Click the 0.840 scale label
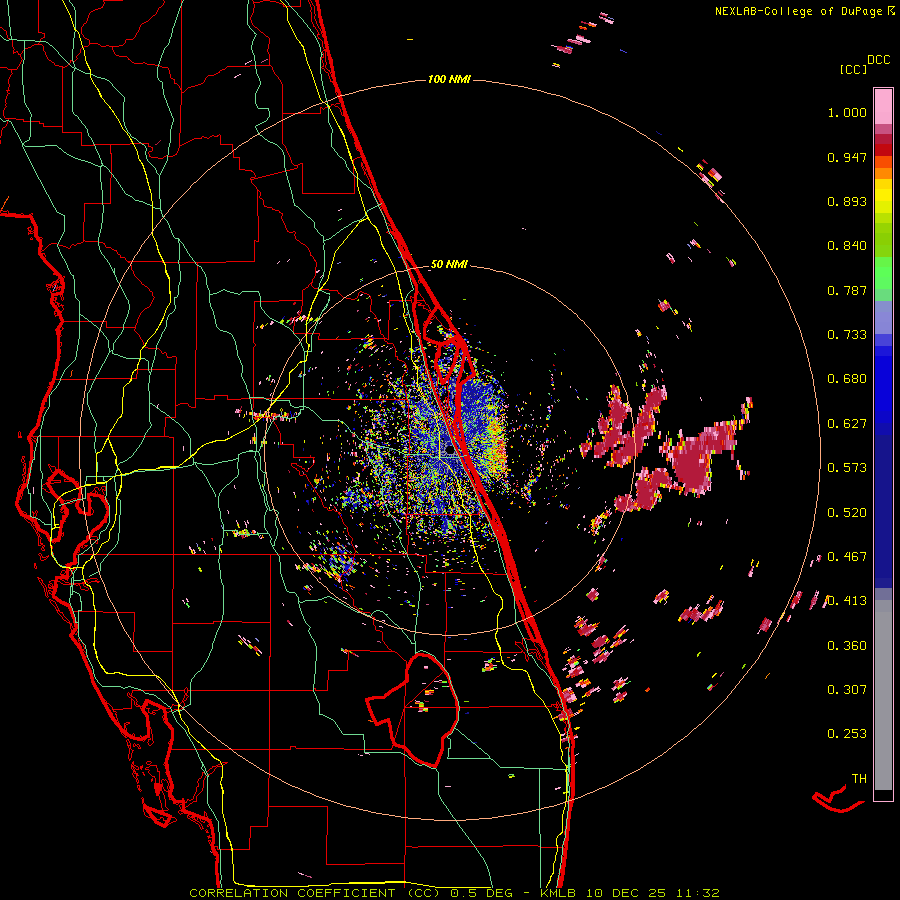Image resolution: width=900 pixels, height=900 pixels. coord(847,246)
